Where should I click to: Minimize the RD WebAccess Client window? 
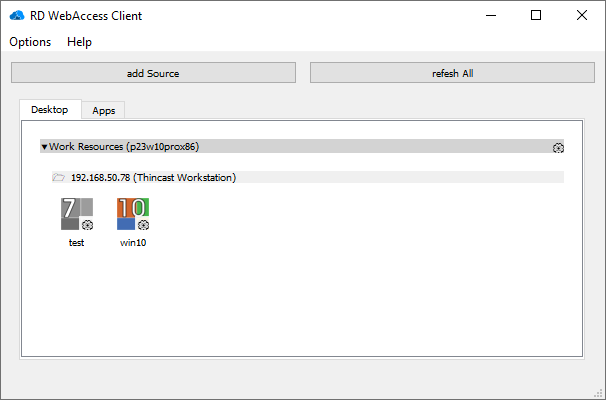pyautogui.click(x=490, y=15)
